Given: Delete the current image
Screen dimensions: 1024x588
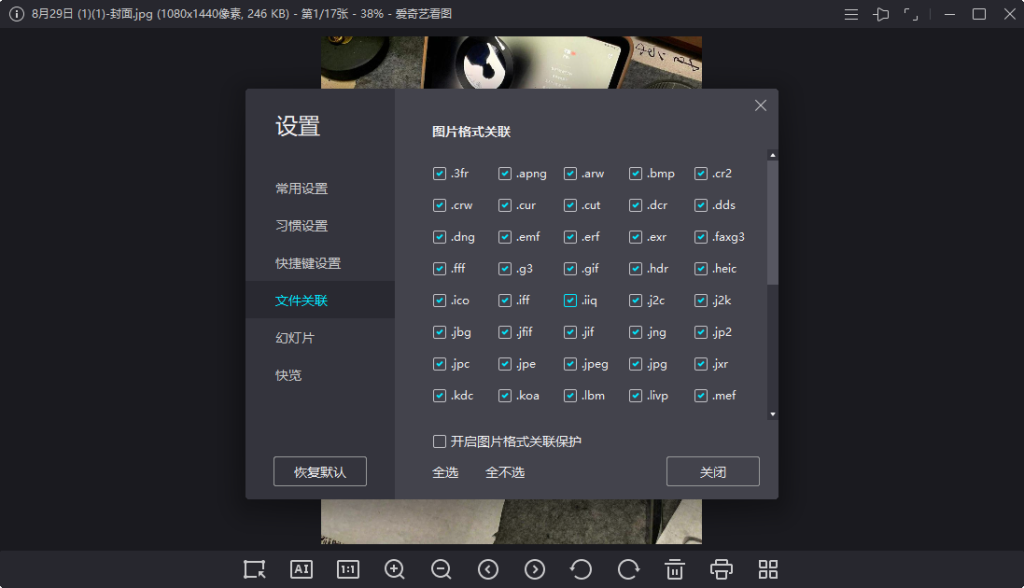Looking at the screenshot, I should (x=674, y=568).
